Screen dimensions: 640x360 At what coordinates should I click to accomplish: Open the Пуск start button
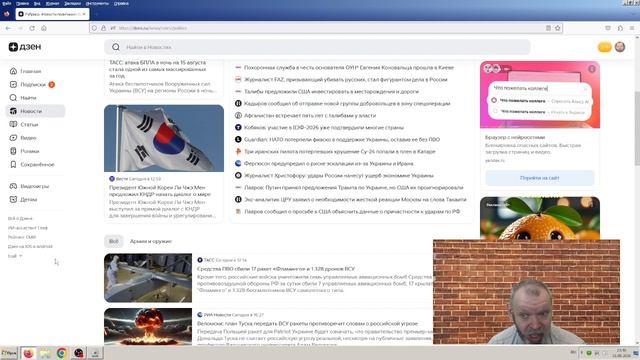pyautogui.click(x=9, y=353)
